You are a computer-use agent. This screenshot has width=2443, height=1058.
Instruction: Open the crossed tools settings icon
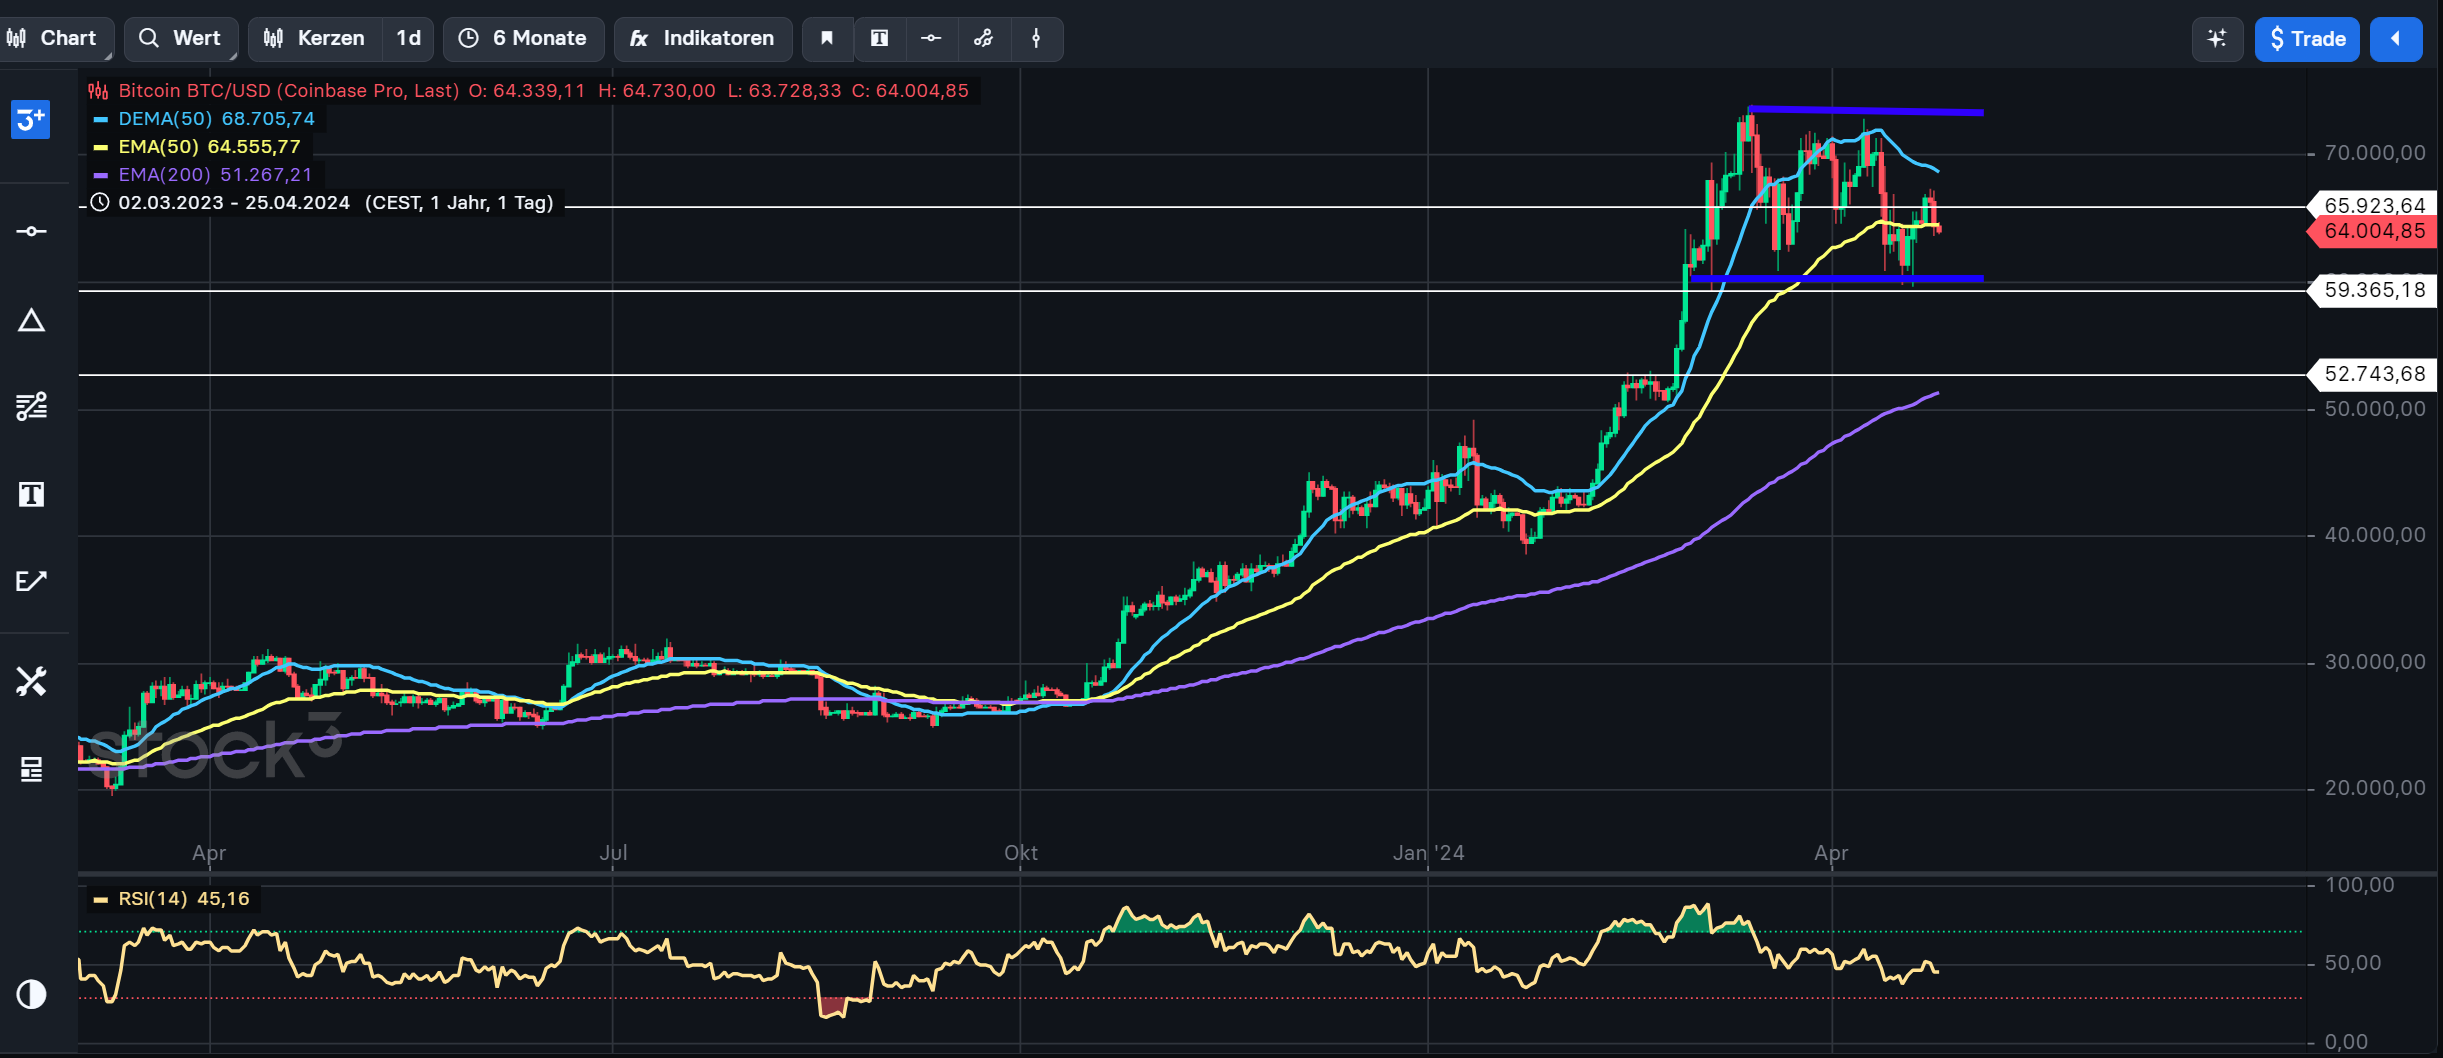pos(31,682)
